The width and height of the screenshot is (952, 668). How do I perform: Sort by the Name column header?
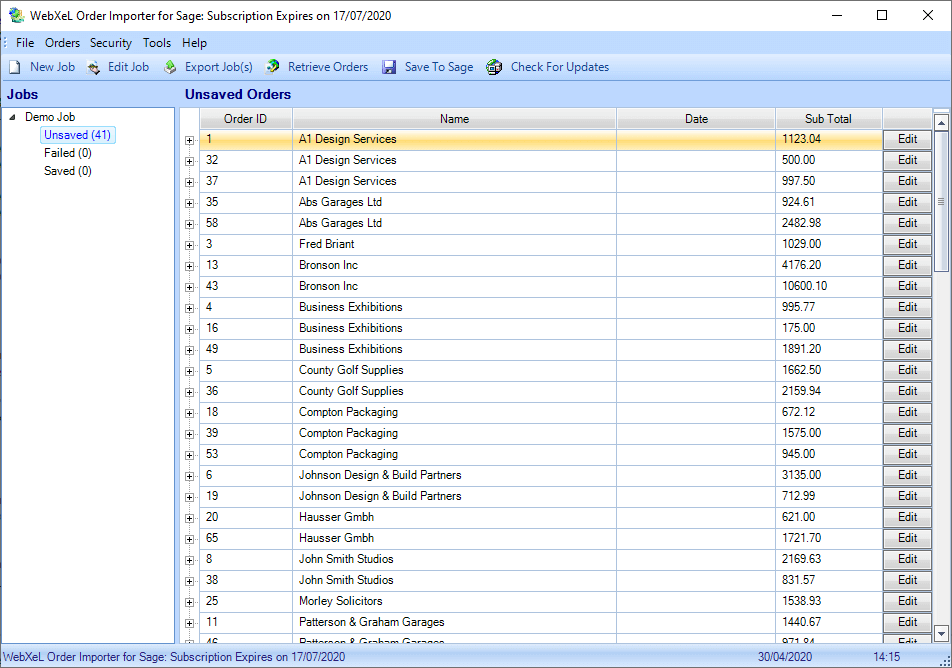pyautogui.click(x=454, y=119)
